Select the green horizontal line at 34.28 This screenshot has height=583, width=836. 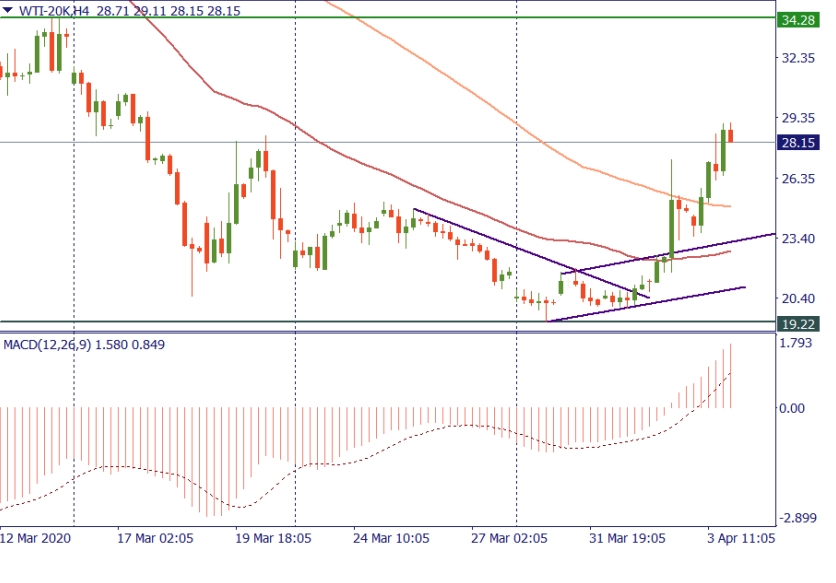pos(400,17)
